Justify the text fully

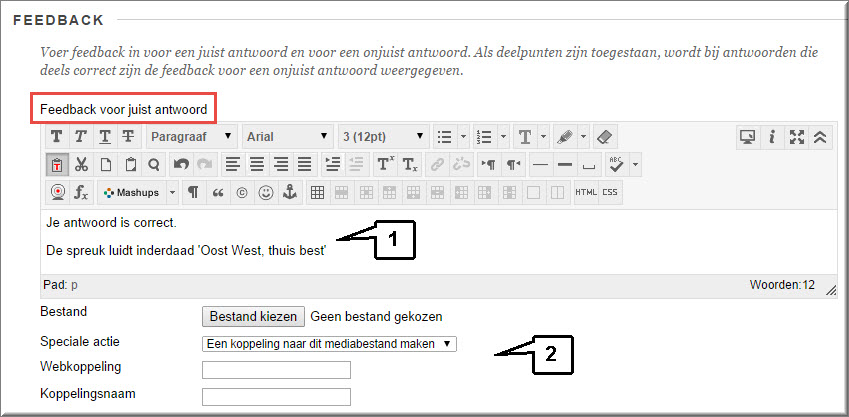305,165
